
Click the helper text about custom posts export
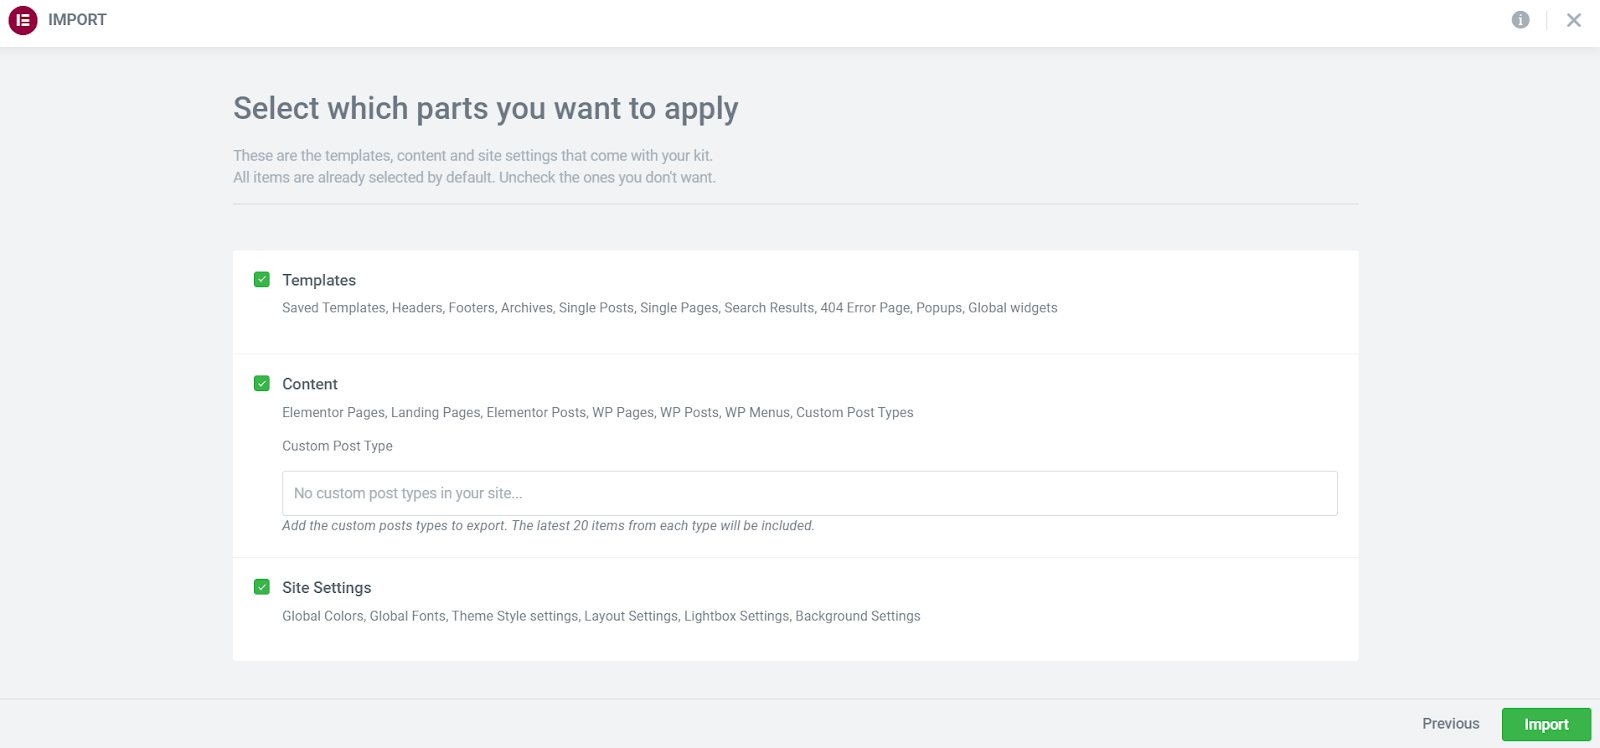[x=548, y=526]
